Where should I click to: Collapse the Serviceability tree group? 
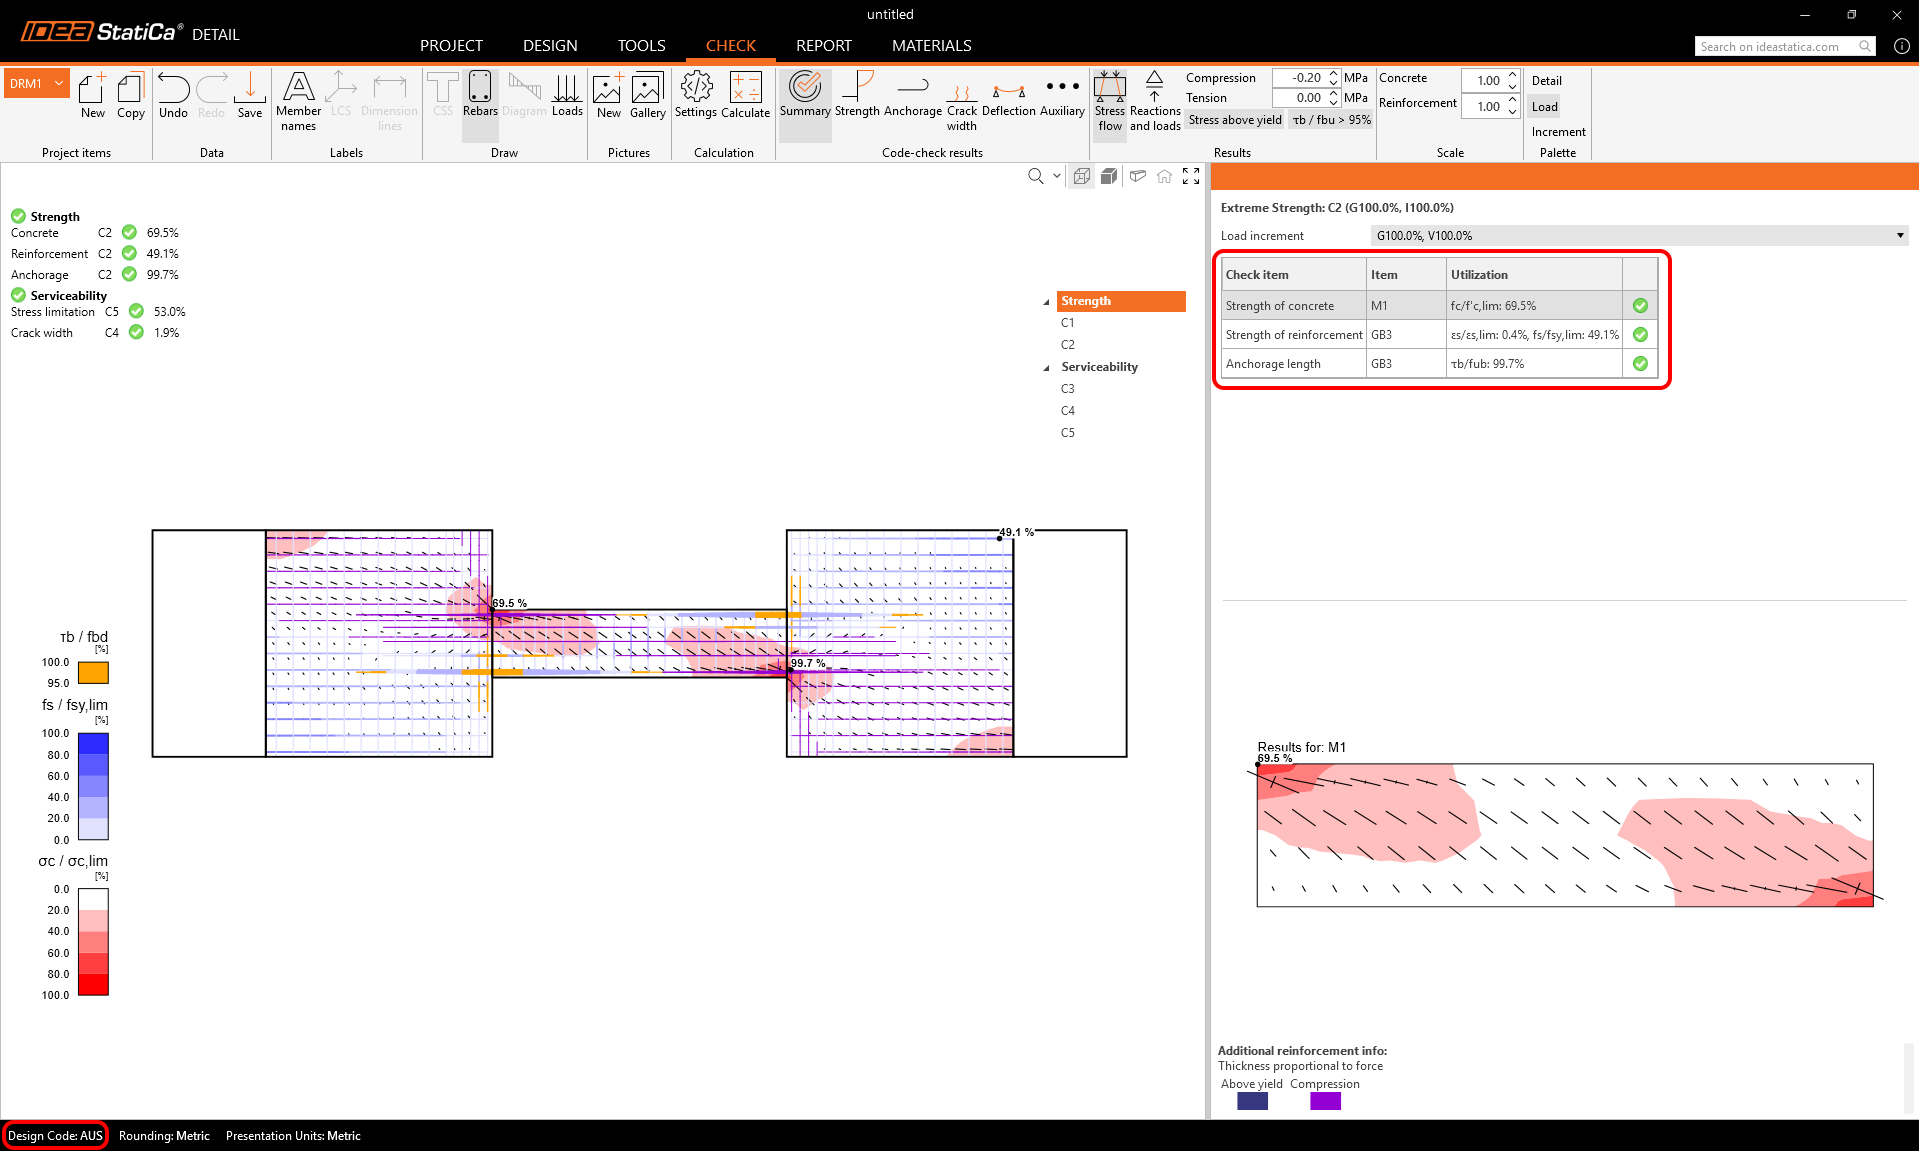[x=1047, y=368]
